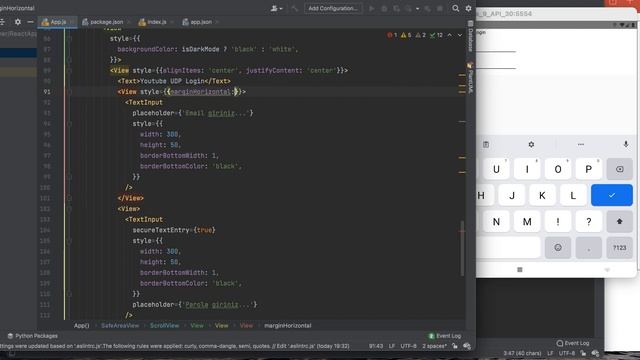Tap the keyboard backspace key

620,169
